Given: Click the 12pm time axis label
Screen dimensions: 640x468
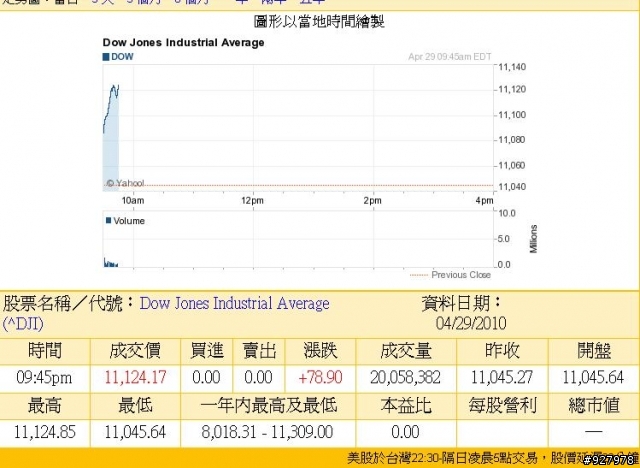Looking at the screenshot, I should point(252,200).
